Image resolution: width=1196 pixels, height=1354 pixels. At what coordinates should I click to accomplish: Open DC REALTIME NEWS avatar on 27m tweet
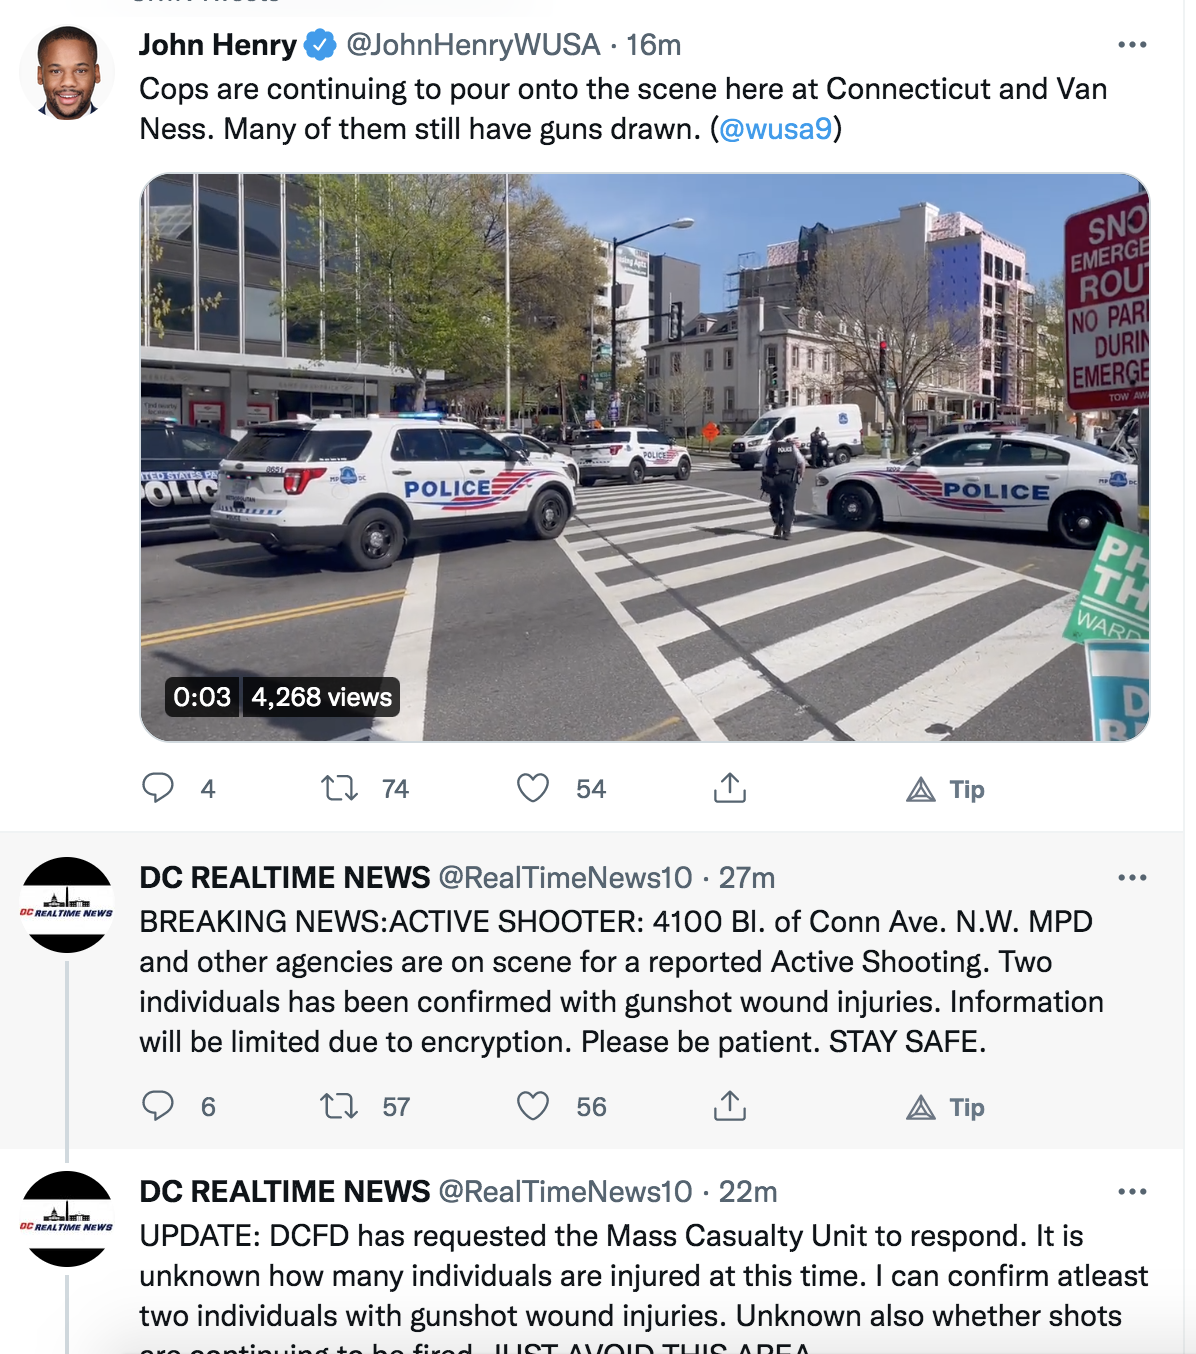pos(67,905)
